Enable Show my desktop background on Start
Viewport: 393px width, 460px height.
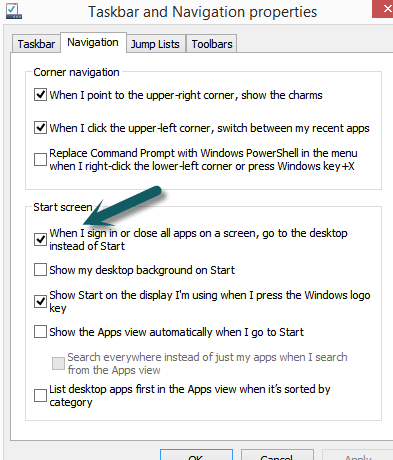(40, 270)
